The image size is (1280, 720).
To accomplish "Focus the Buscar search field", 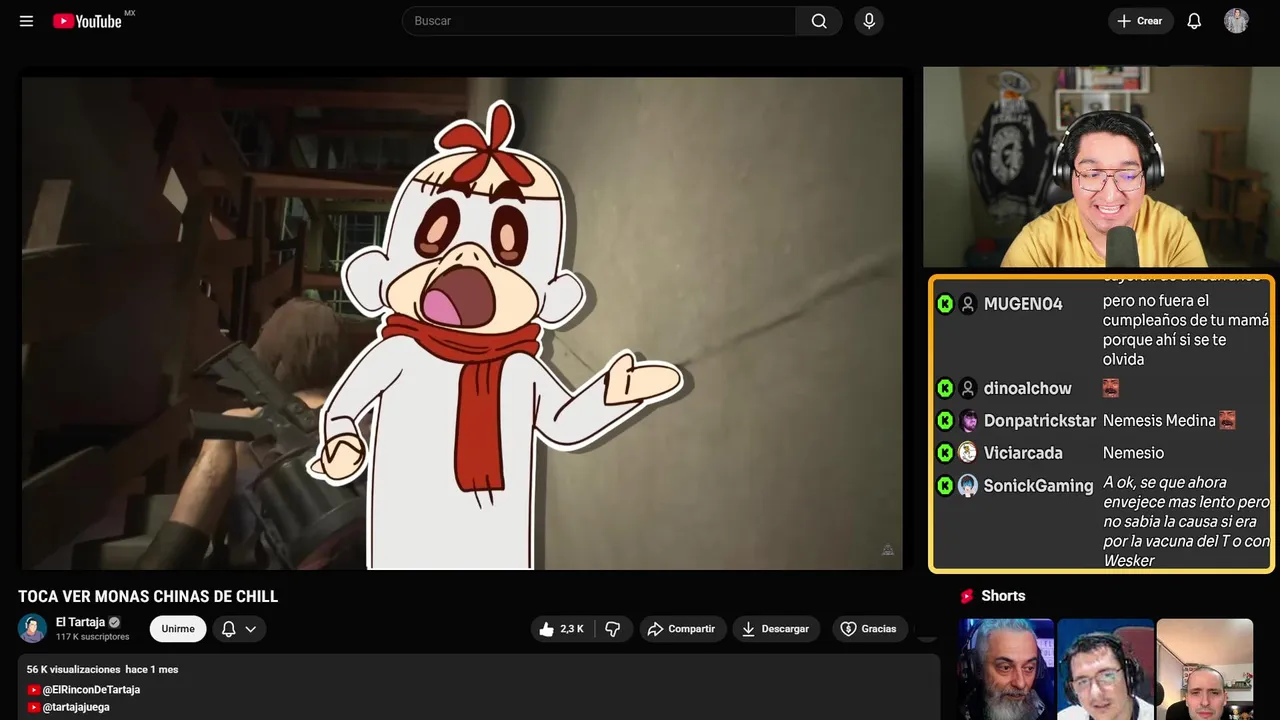I will pos(600,21).
